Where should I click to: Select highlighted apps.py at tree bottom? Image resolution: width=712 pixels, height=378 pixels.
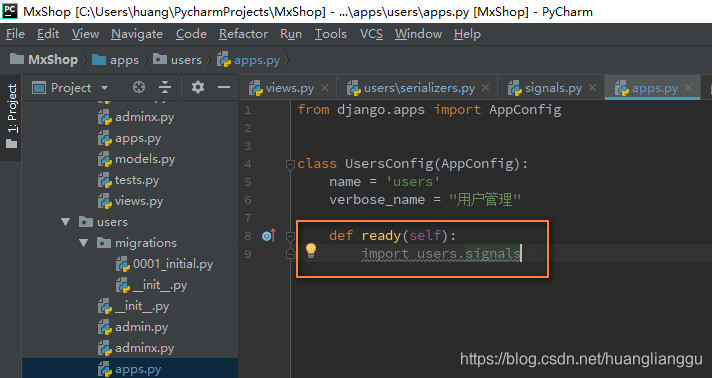[x=129, y=369]
